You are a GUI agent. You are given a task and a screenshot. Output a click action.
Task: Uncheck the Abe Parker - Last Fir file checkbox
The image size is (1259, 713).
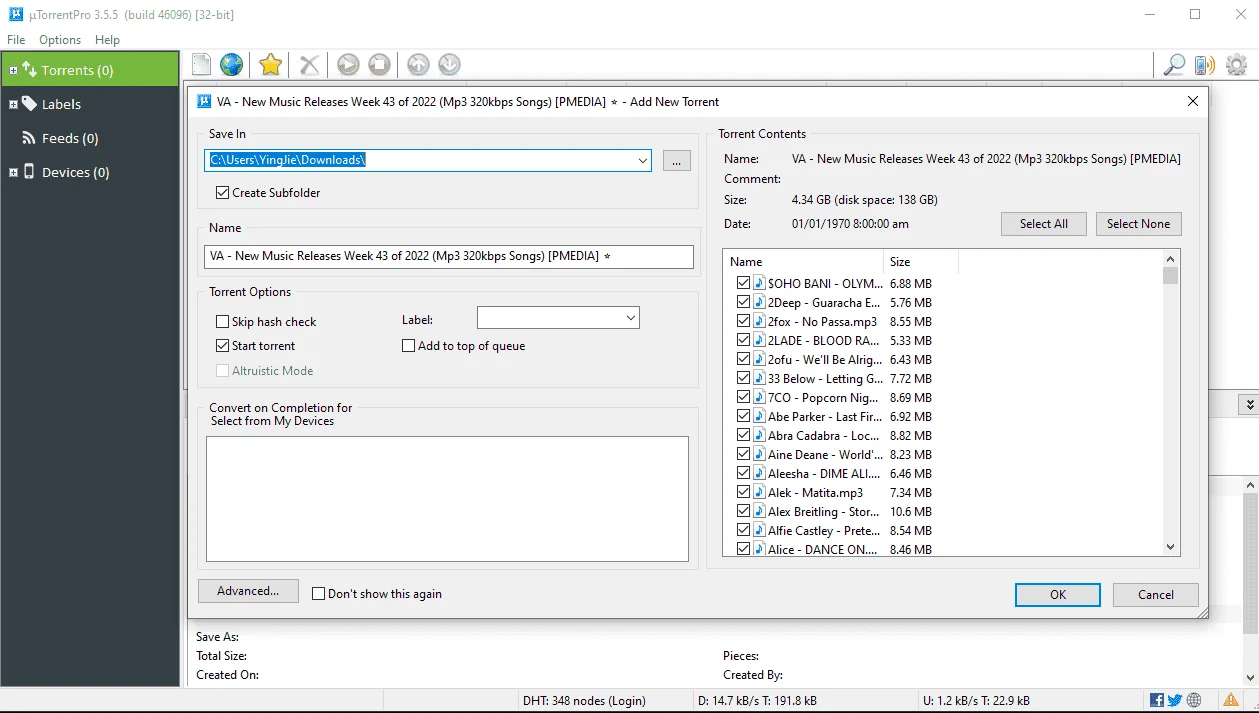point(743,416)
